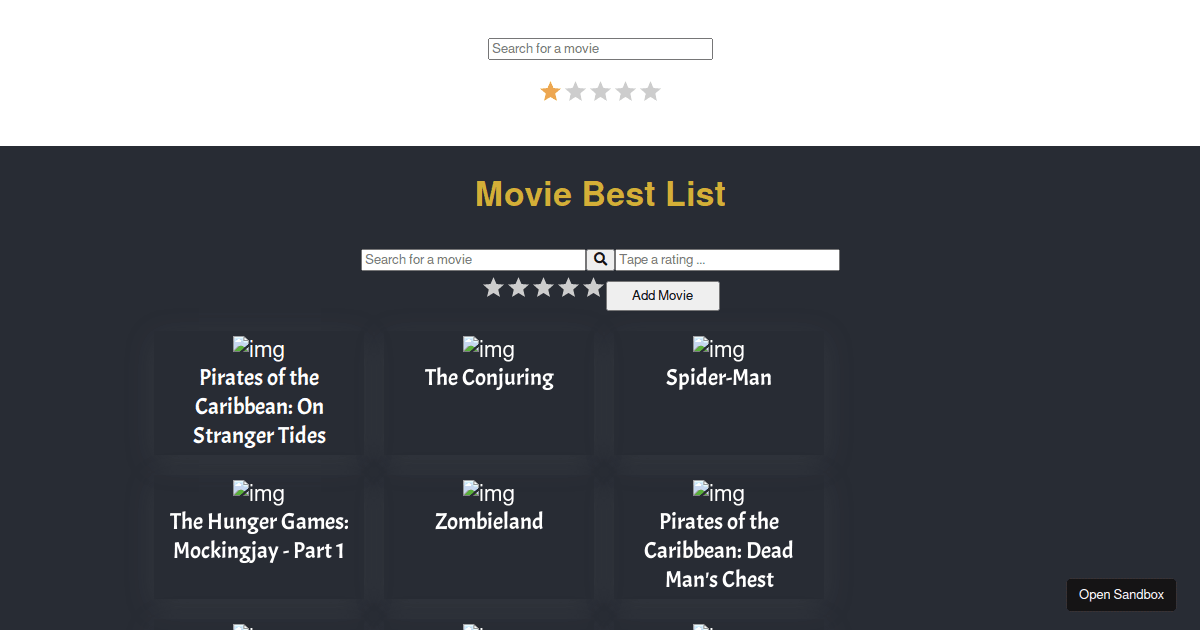Click the Spider-Man poster image
1200x630 pixels.
719,349
